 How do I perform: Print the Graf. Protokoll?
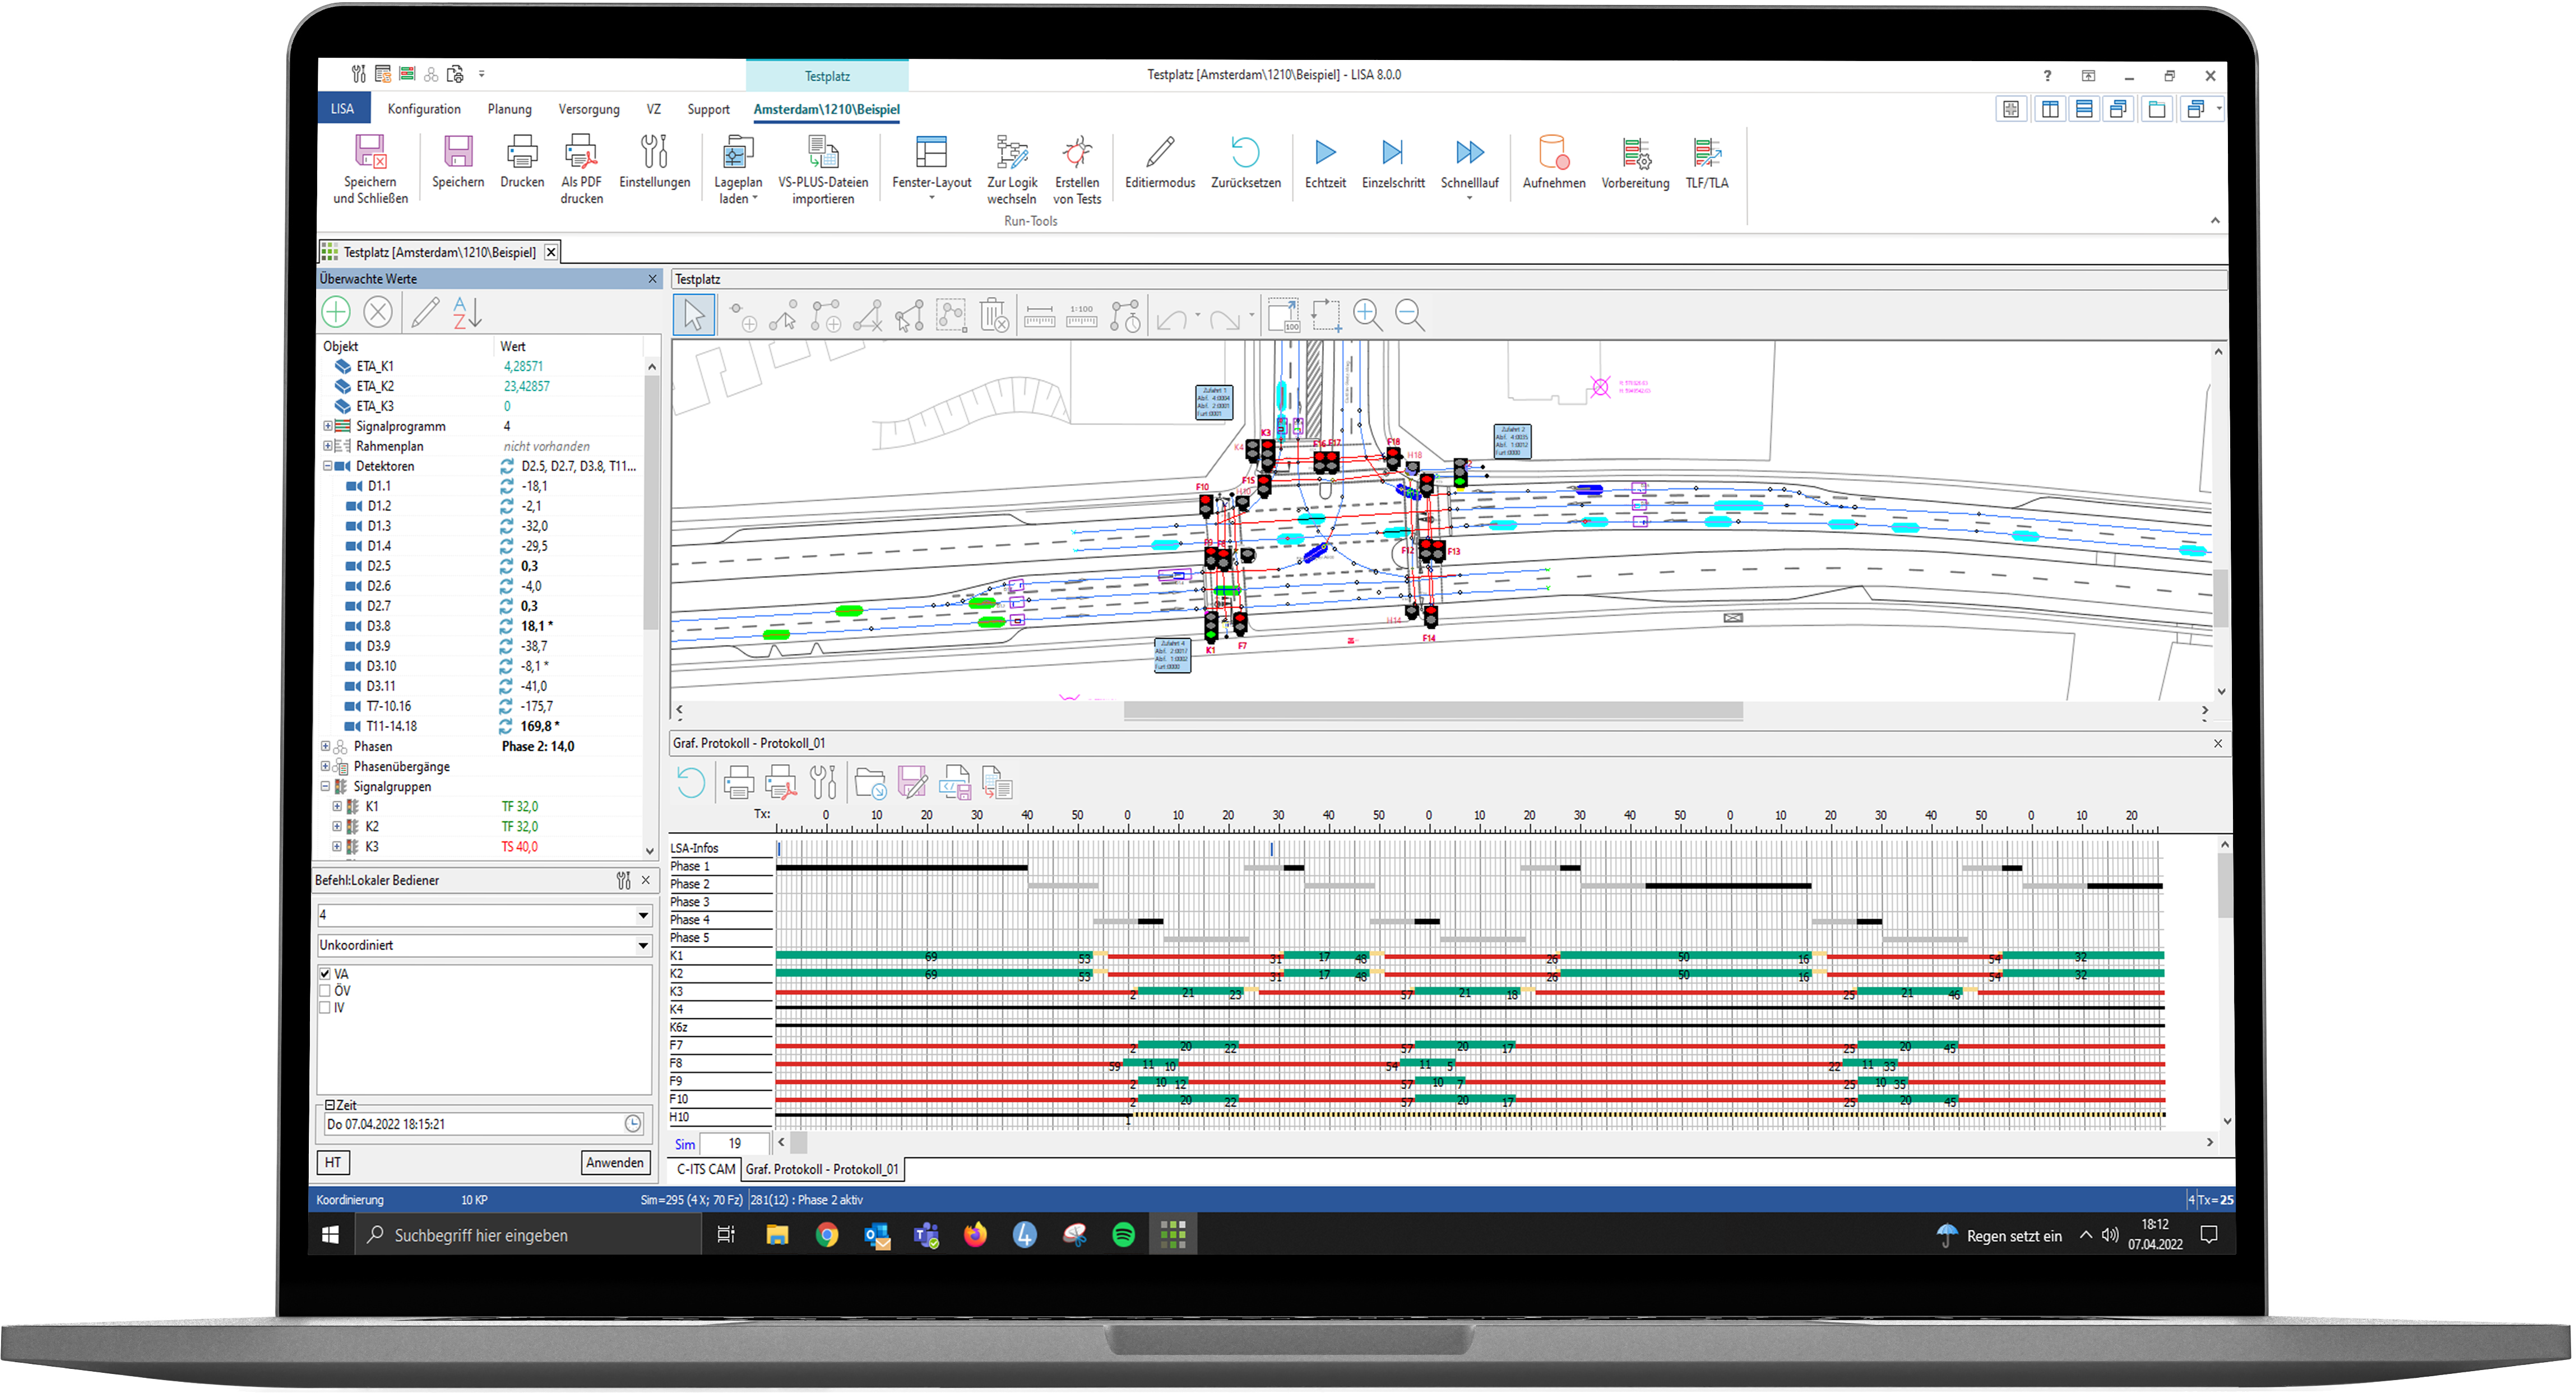[x=738, y=783]
